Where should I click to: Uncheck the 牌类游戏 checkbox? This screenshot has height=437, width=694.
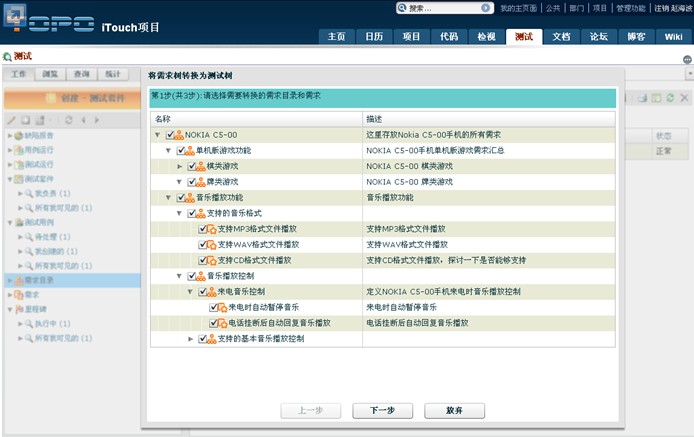(192, 182)
